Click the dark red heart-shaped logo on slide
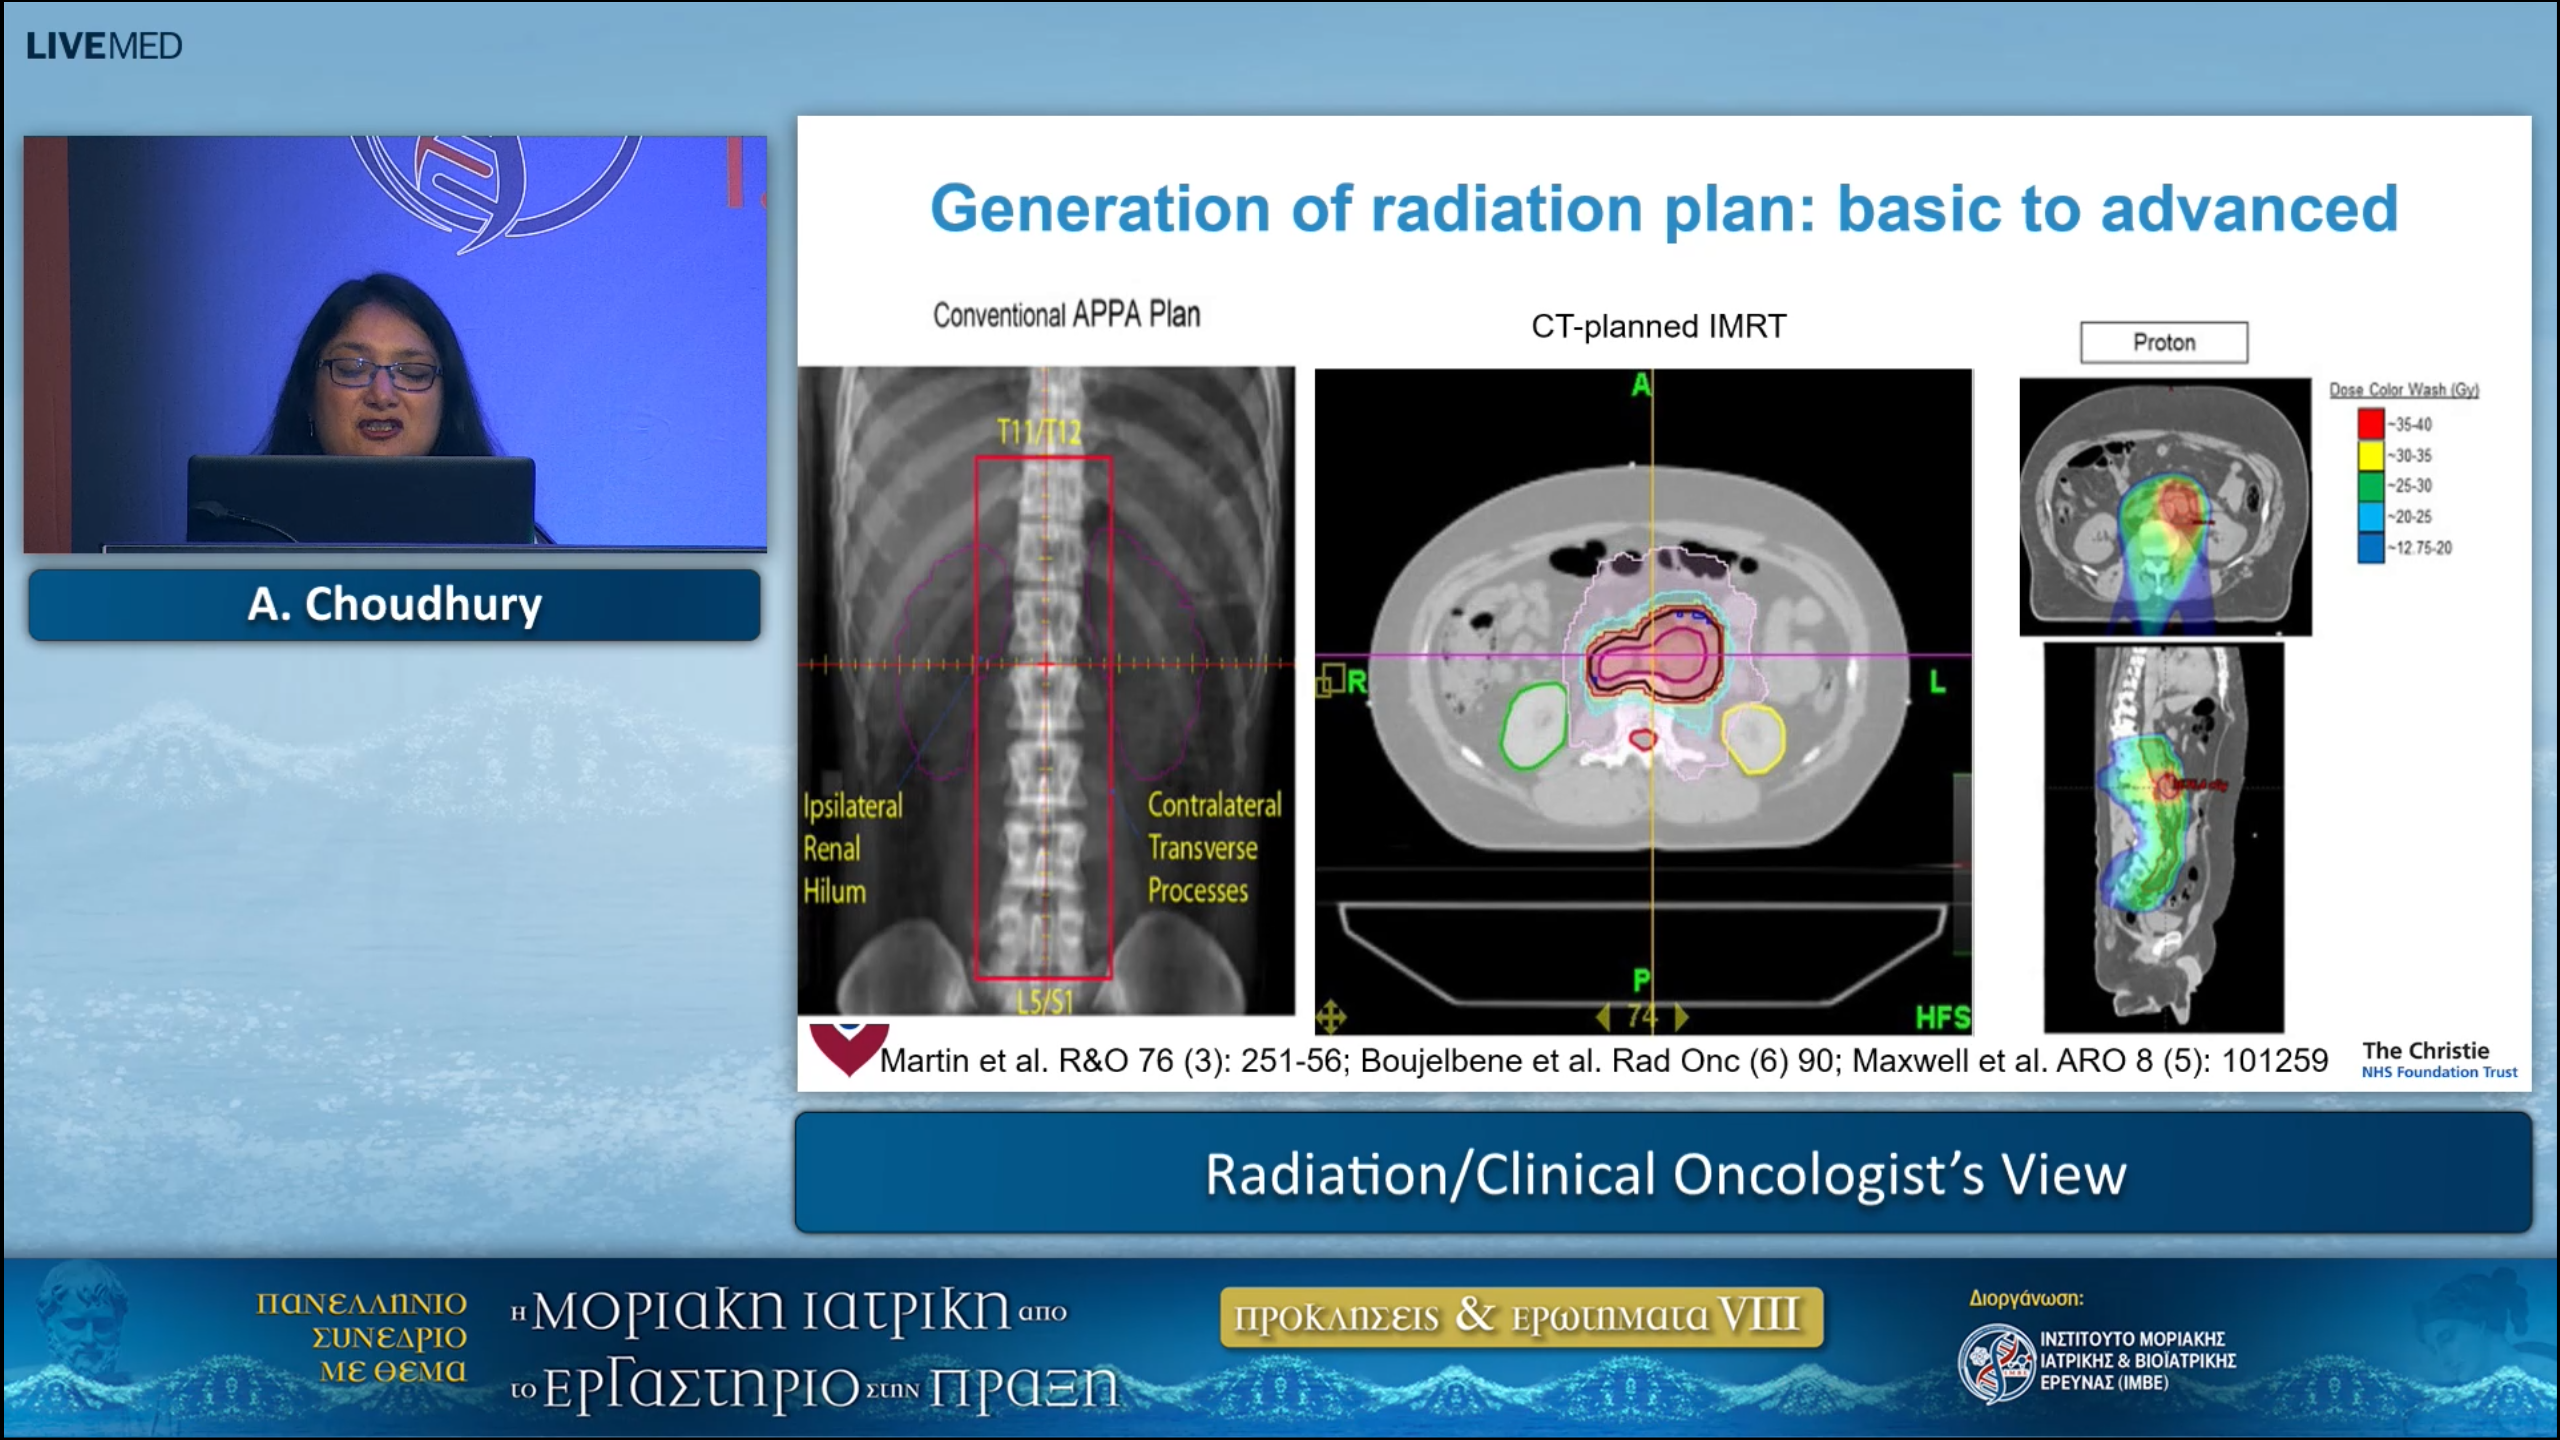The height and width of the screenshot is (1440, 2560). [x=848, y=1049]
